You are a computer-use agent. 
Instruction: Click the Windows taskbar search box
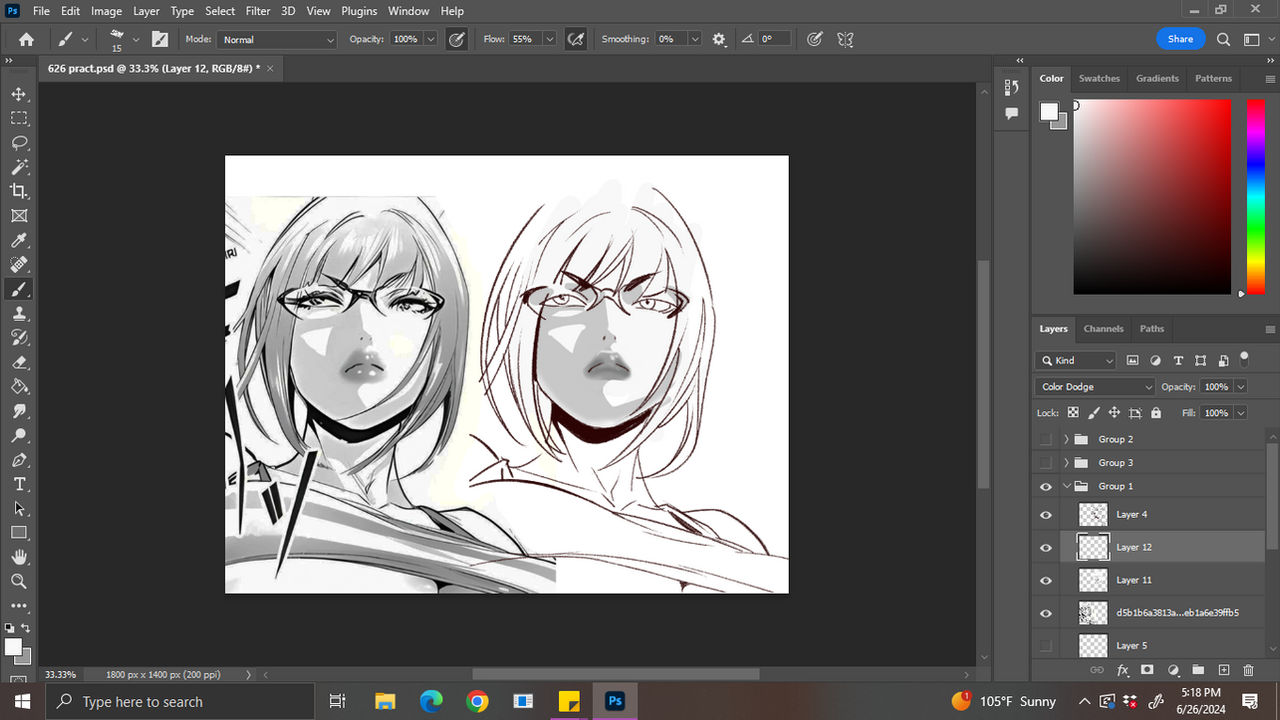click(180, 702)
